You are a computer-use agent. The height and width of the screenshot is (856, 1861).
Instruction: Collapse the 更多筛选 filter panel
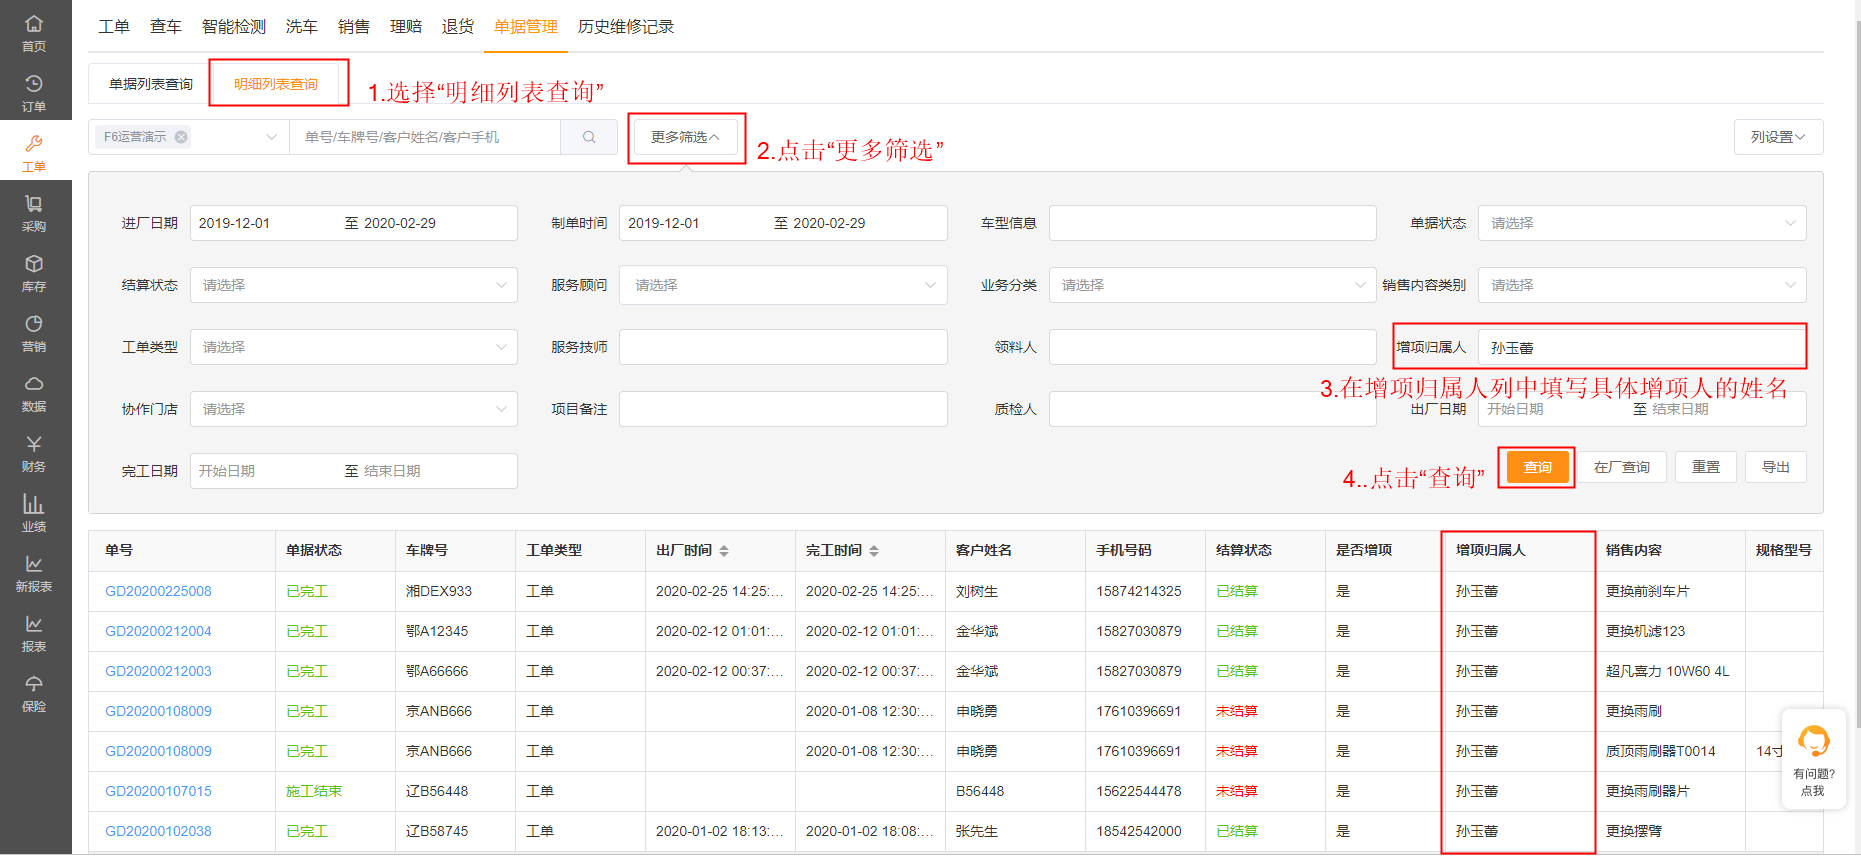coord(685,137)
